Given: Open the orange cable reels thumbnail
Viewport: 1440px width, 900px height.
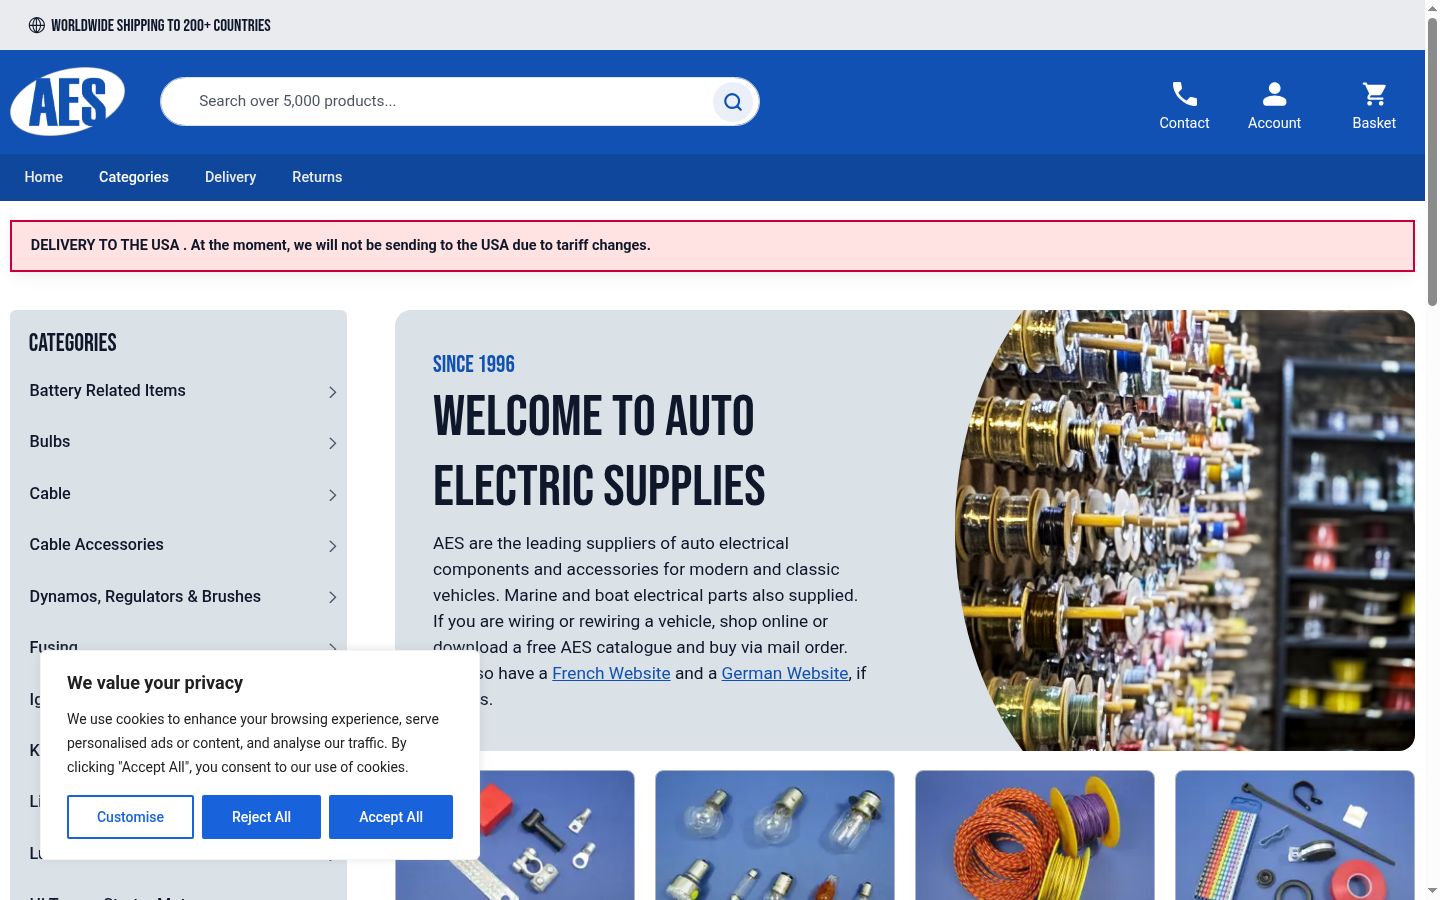Looking at the screenshot, I should point(1035,835).
